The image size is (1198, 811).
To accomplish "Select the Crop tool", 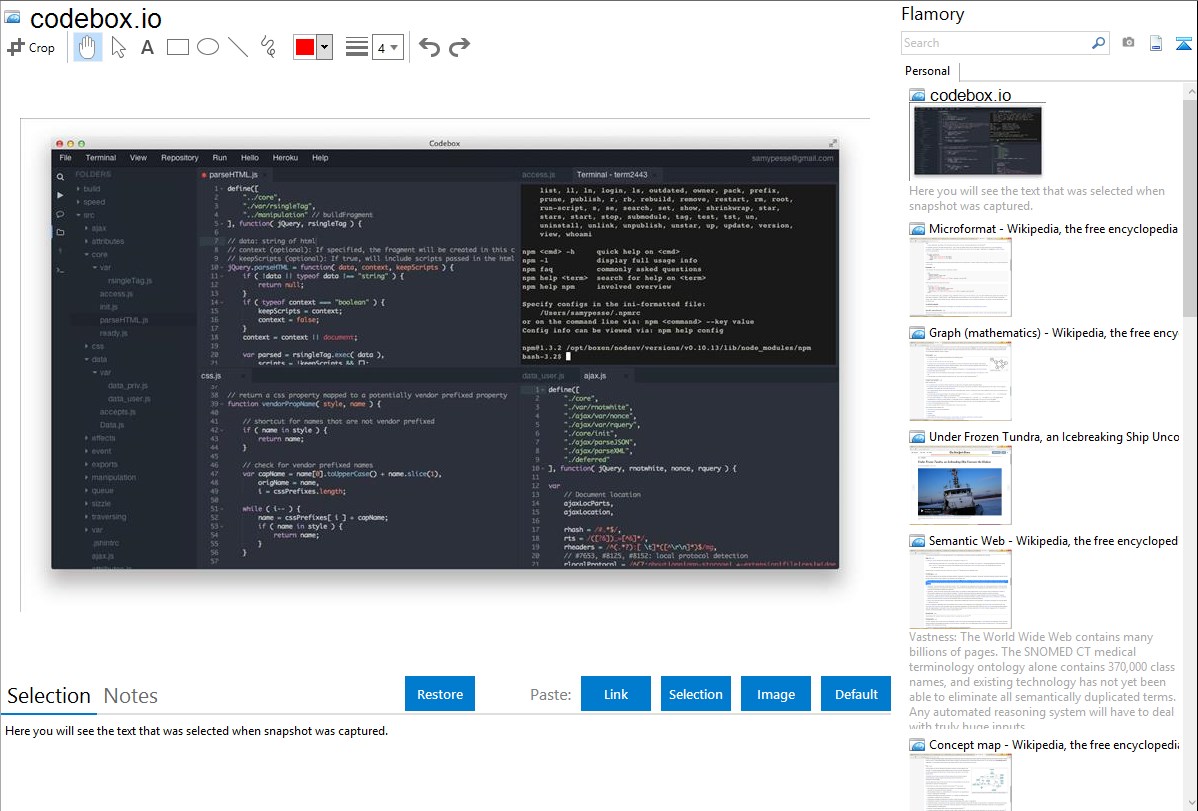I will pyautogui.click(x=31, y=47).
